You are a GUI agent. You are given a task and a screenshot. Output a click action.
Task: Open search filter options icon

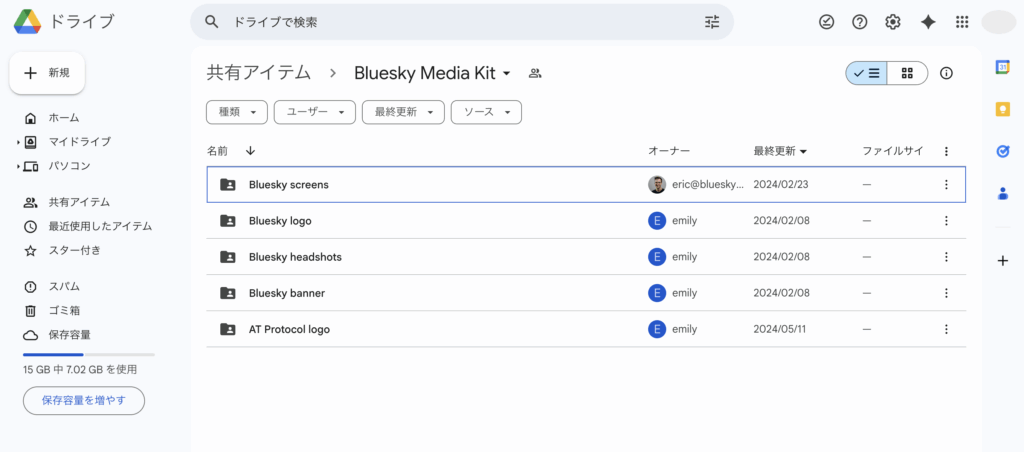(x=712, y=22)
